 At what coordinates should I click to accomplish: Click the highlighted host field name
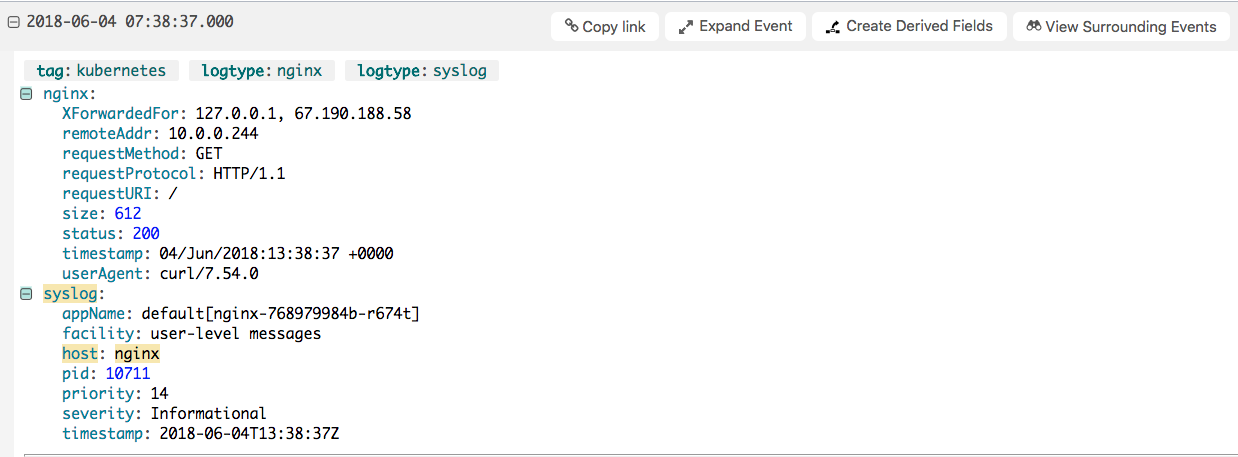[78, 354]
